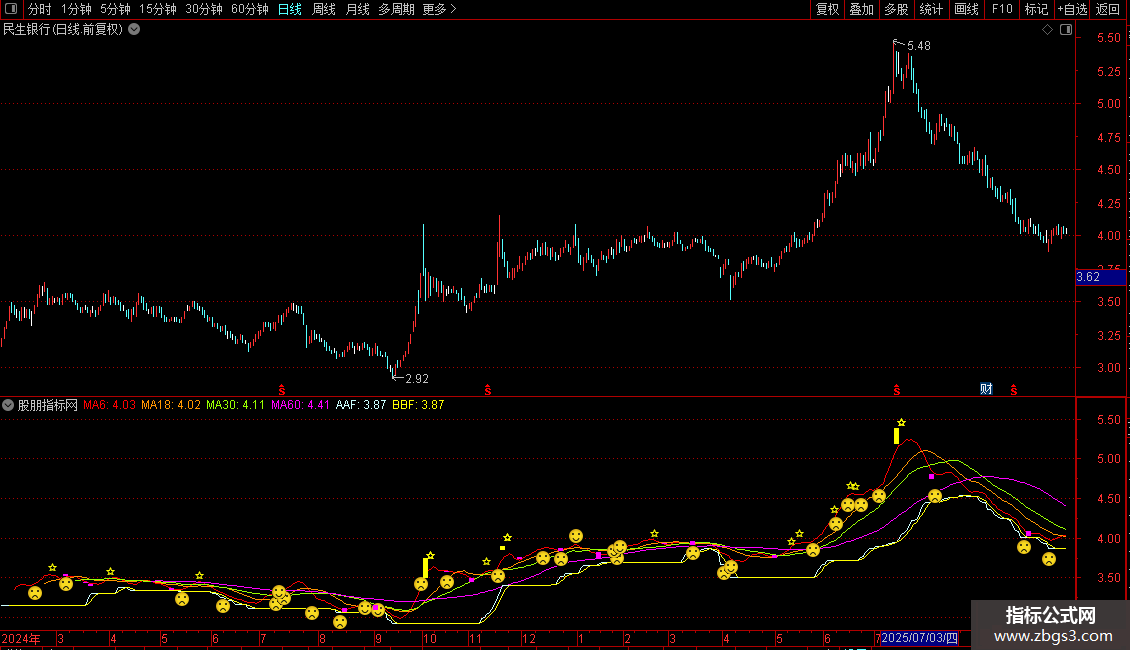Click the 叠加 overlay button
1130x650 pixels.
click(861, 9)
